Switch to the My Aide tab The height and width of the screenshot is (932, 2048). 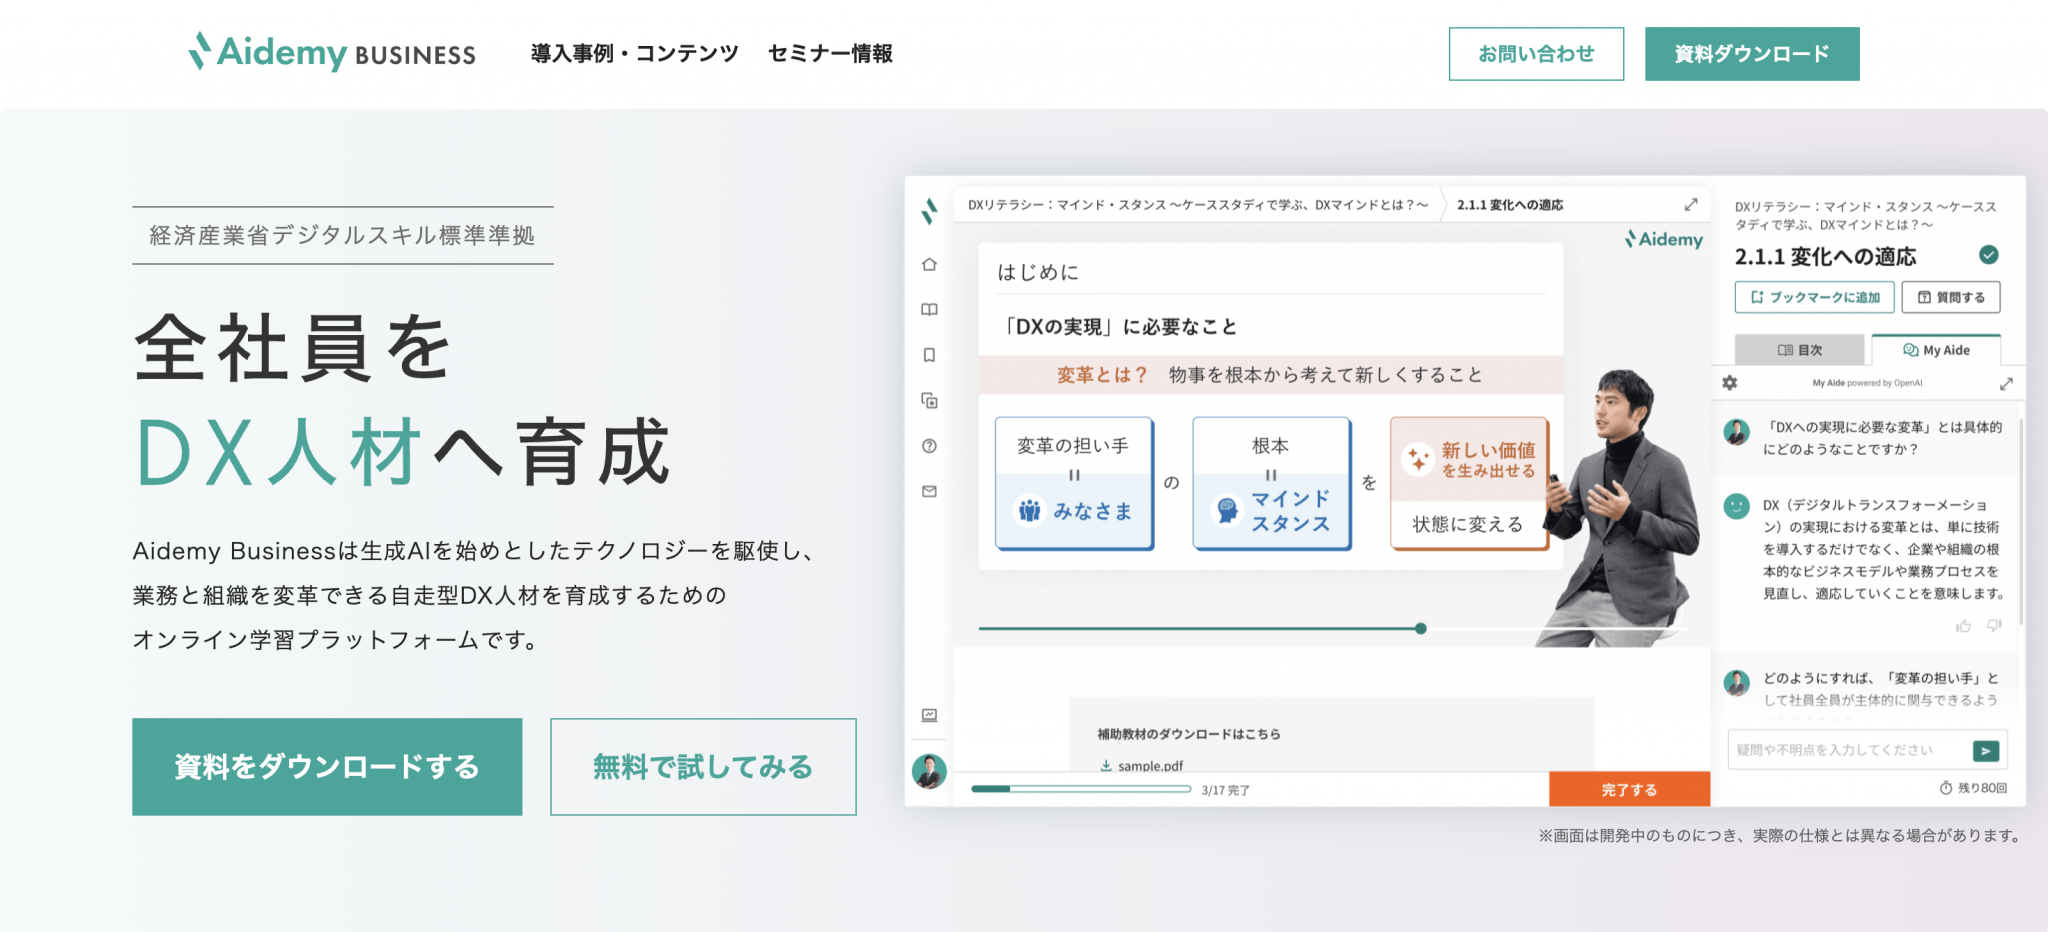tap(1937, 349)
